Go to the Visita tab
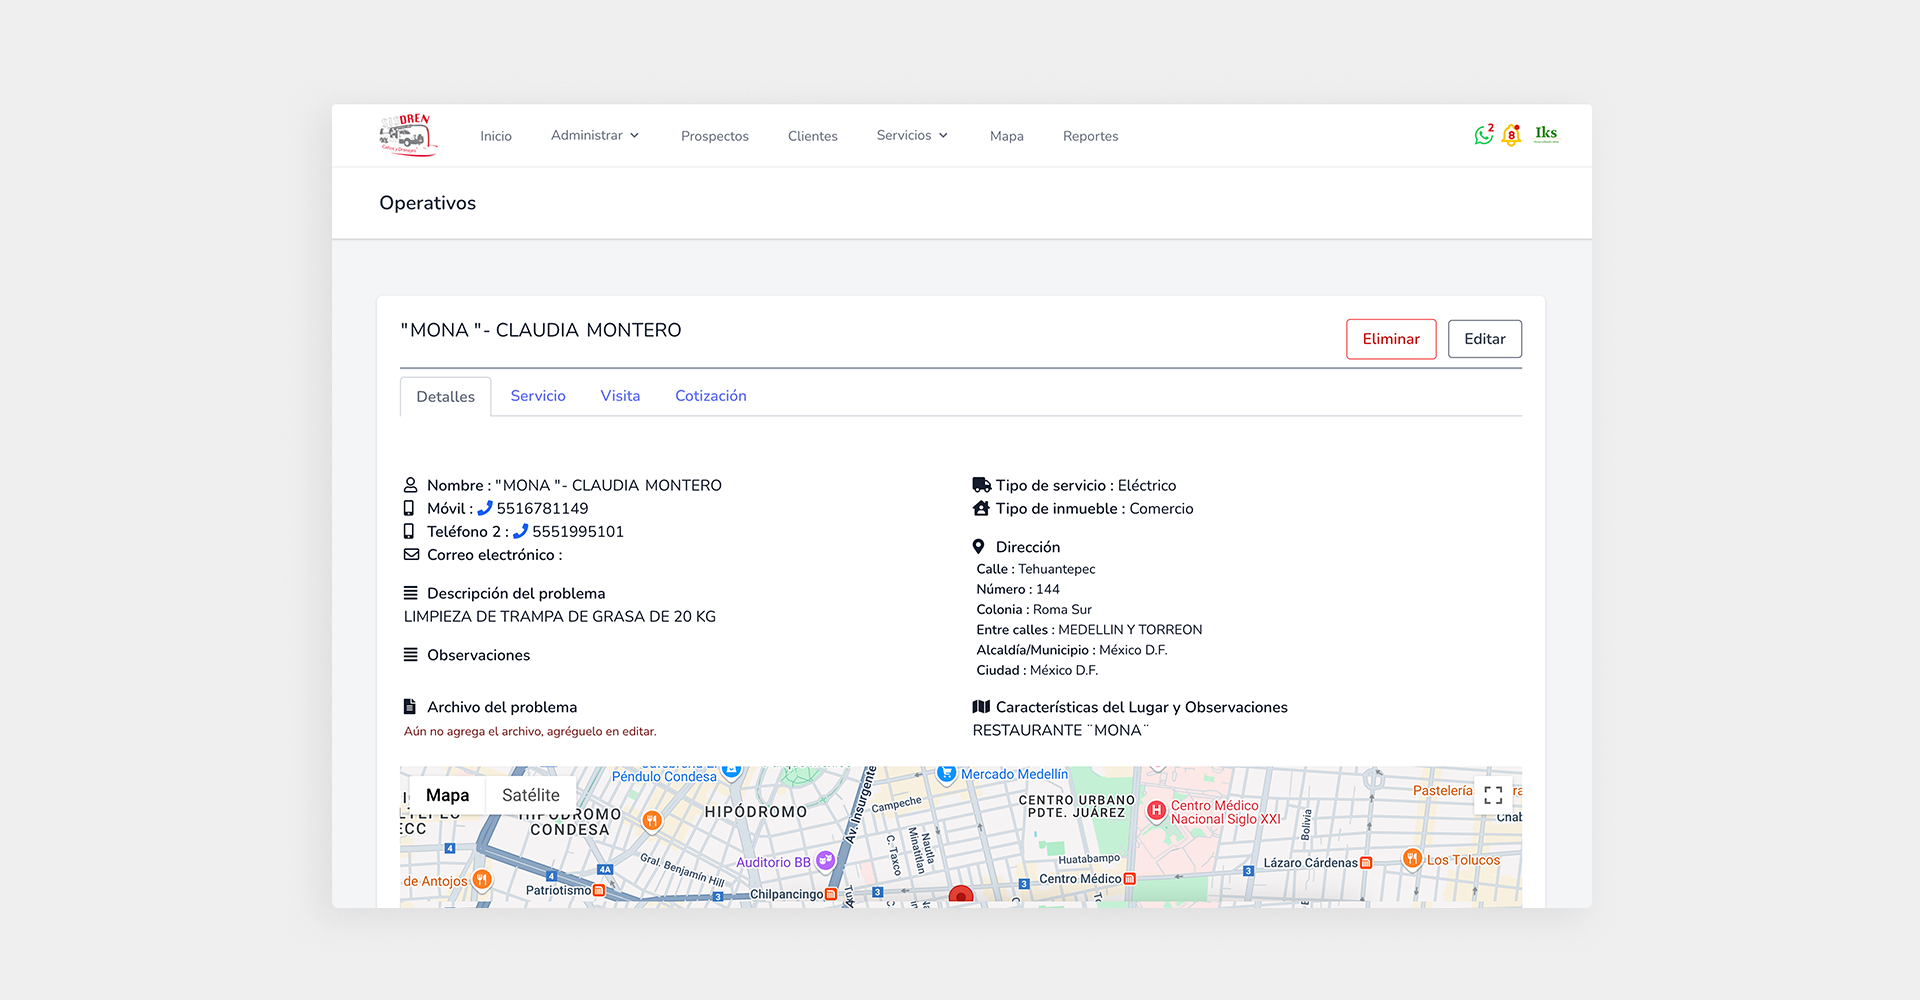Screen dimensions: 1920x1000 [x=620, y=396]
